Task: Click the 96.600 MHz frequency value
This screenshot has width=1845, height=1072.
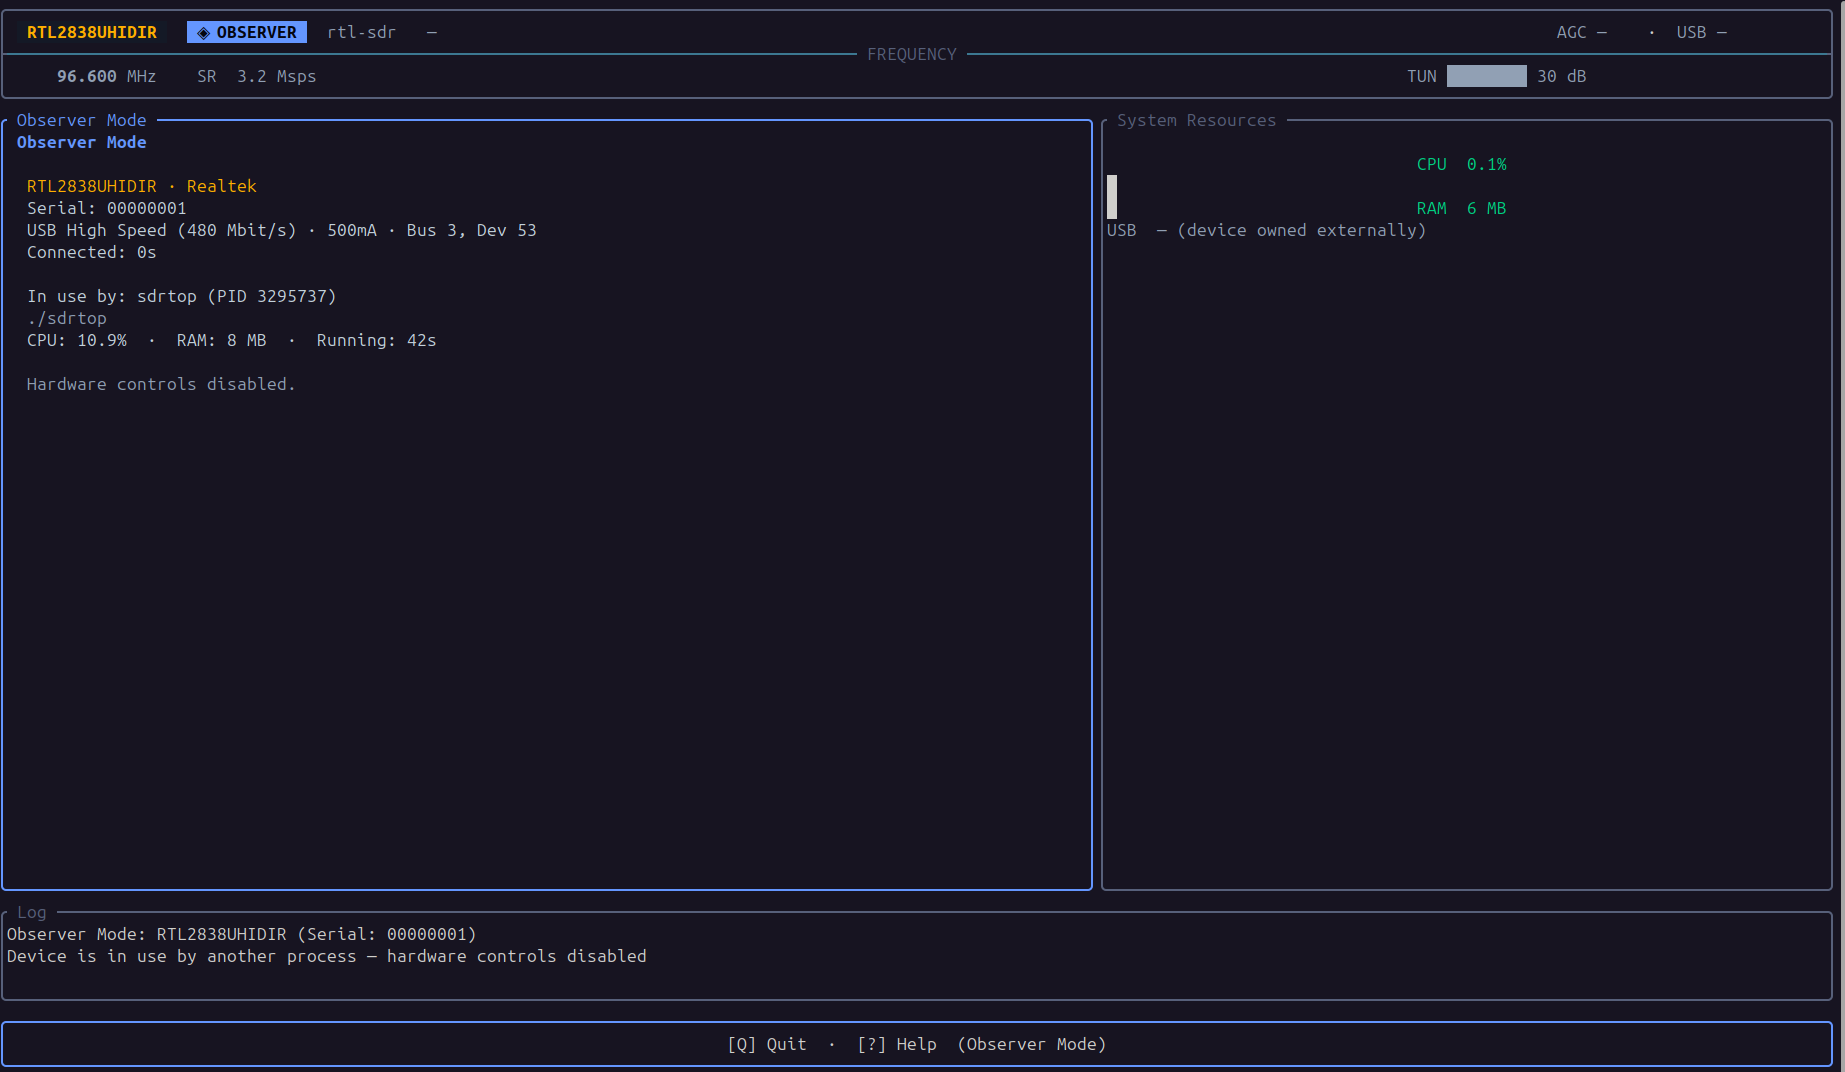Action: pyautogui.click(x=106, y=76)
